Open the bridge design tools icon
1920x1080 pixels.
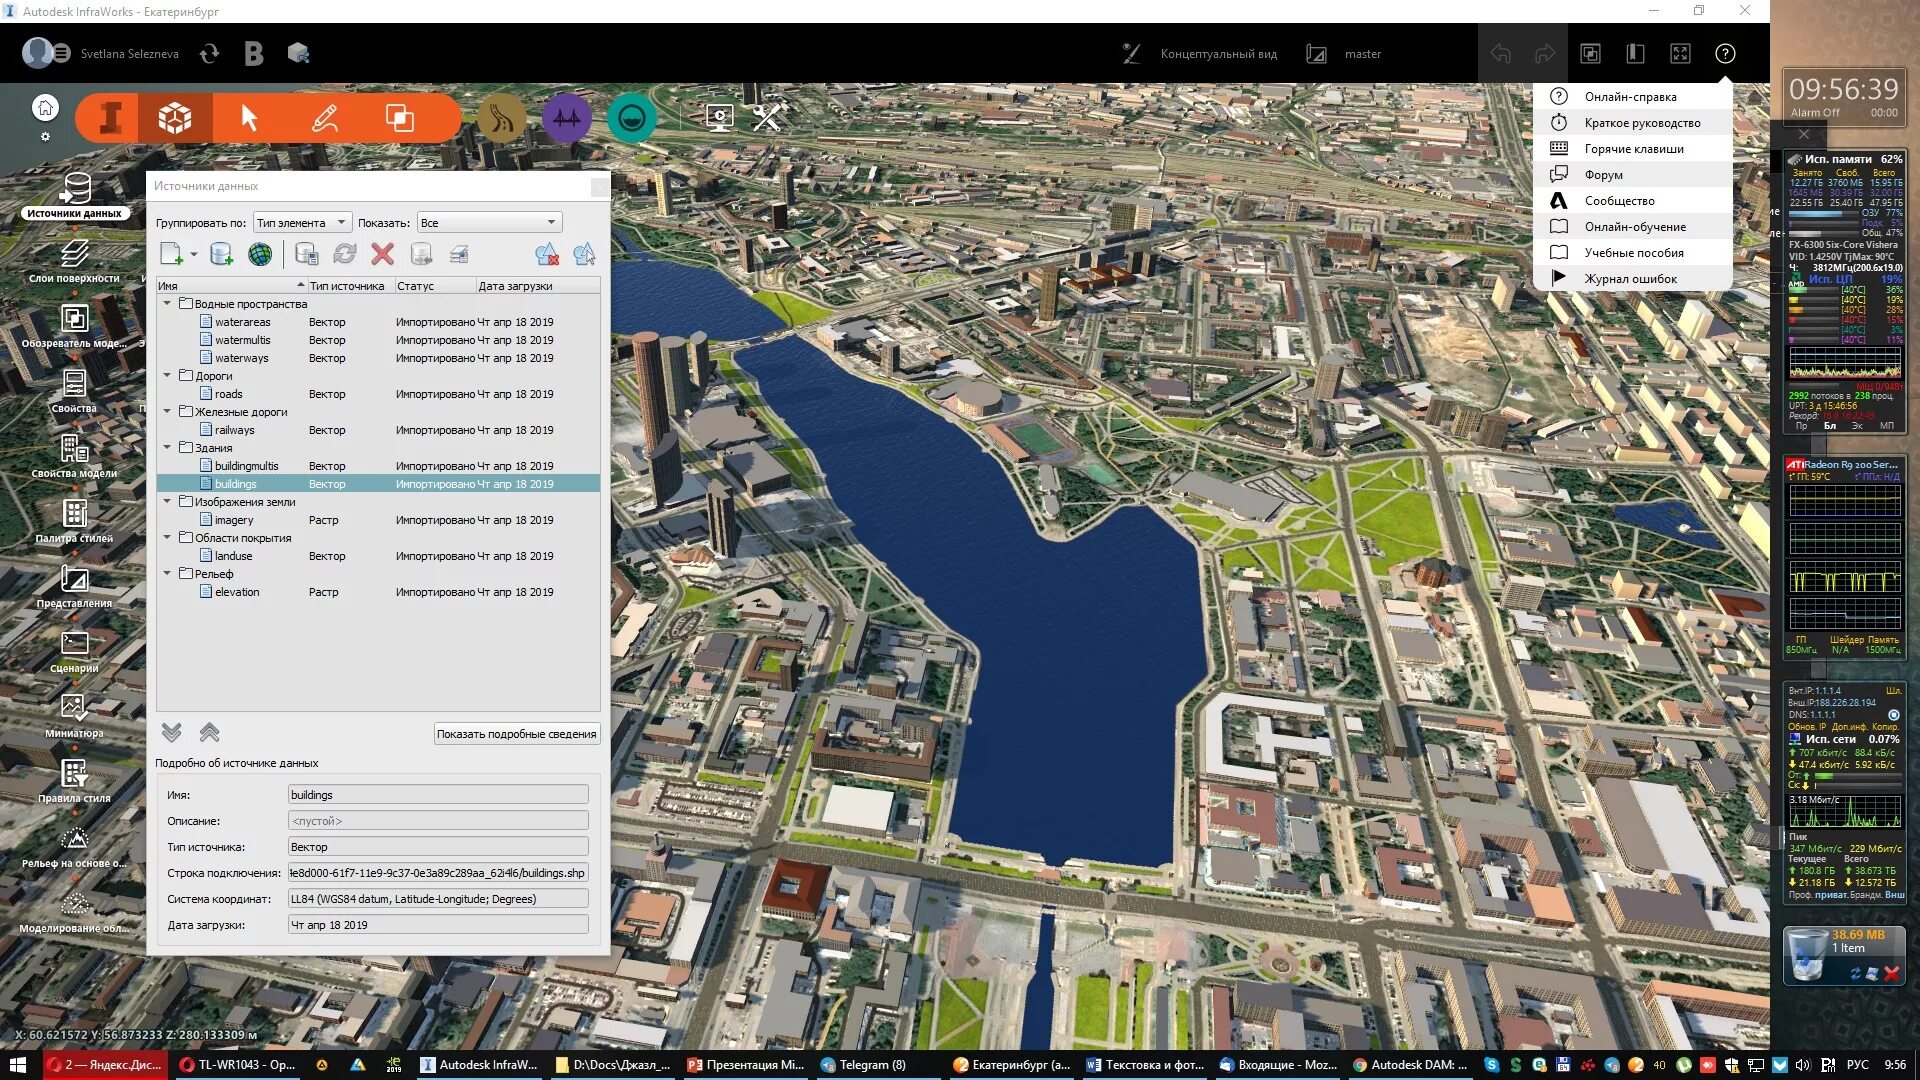(566, 119)
